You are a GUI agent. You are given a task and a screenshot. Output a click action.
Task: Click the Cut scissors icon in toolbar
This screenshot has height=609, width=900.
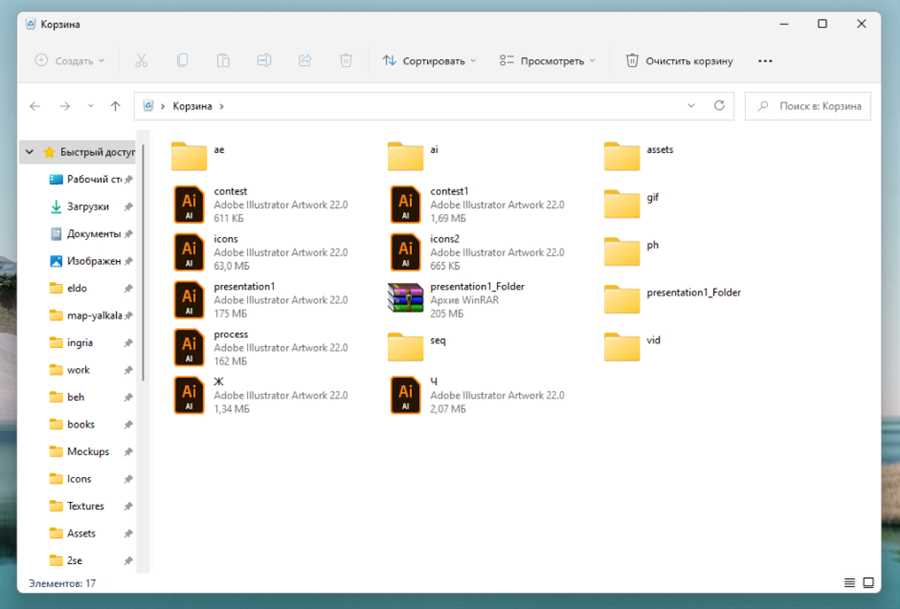coord(141,61)
